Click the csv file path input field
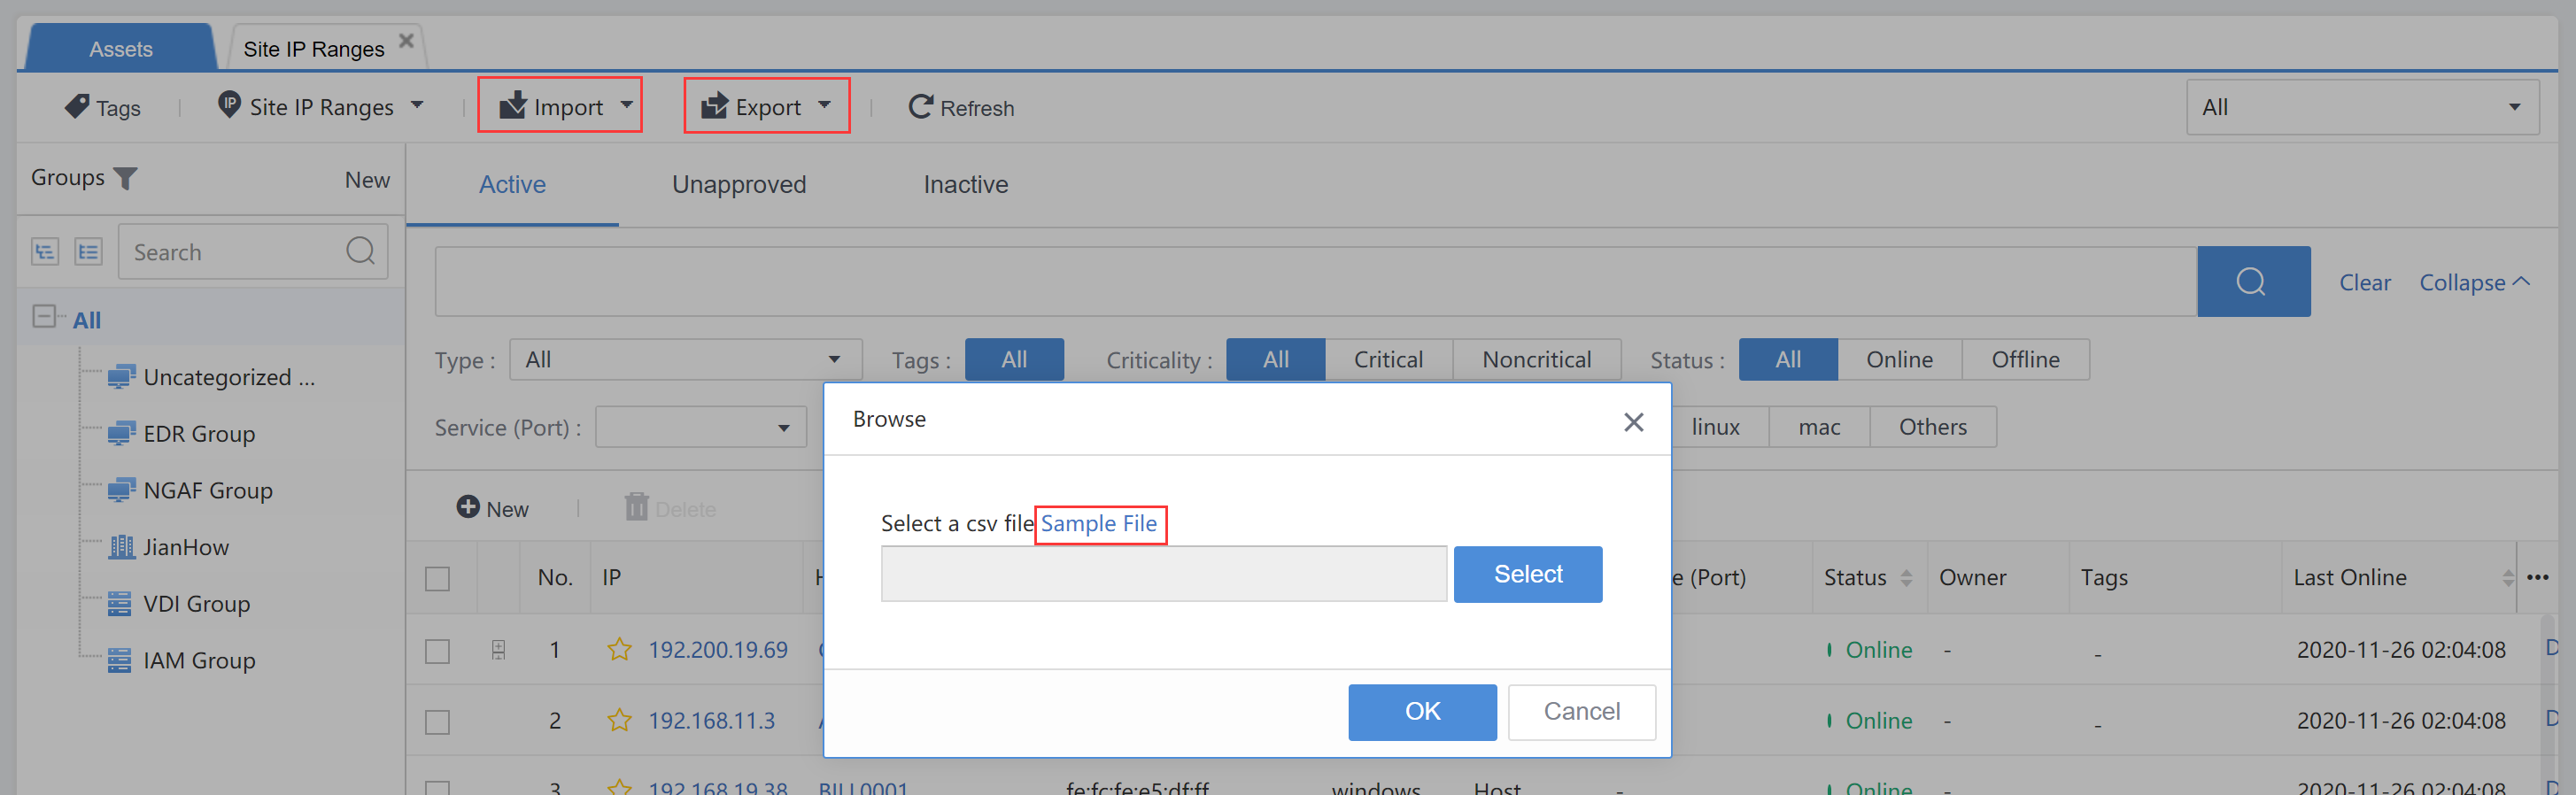 point(1163,574)
